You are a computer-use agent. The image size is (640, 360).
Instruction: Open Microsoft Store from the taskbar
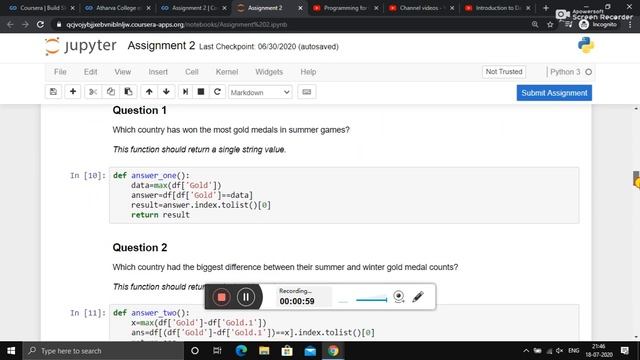tap(287, 351)
